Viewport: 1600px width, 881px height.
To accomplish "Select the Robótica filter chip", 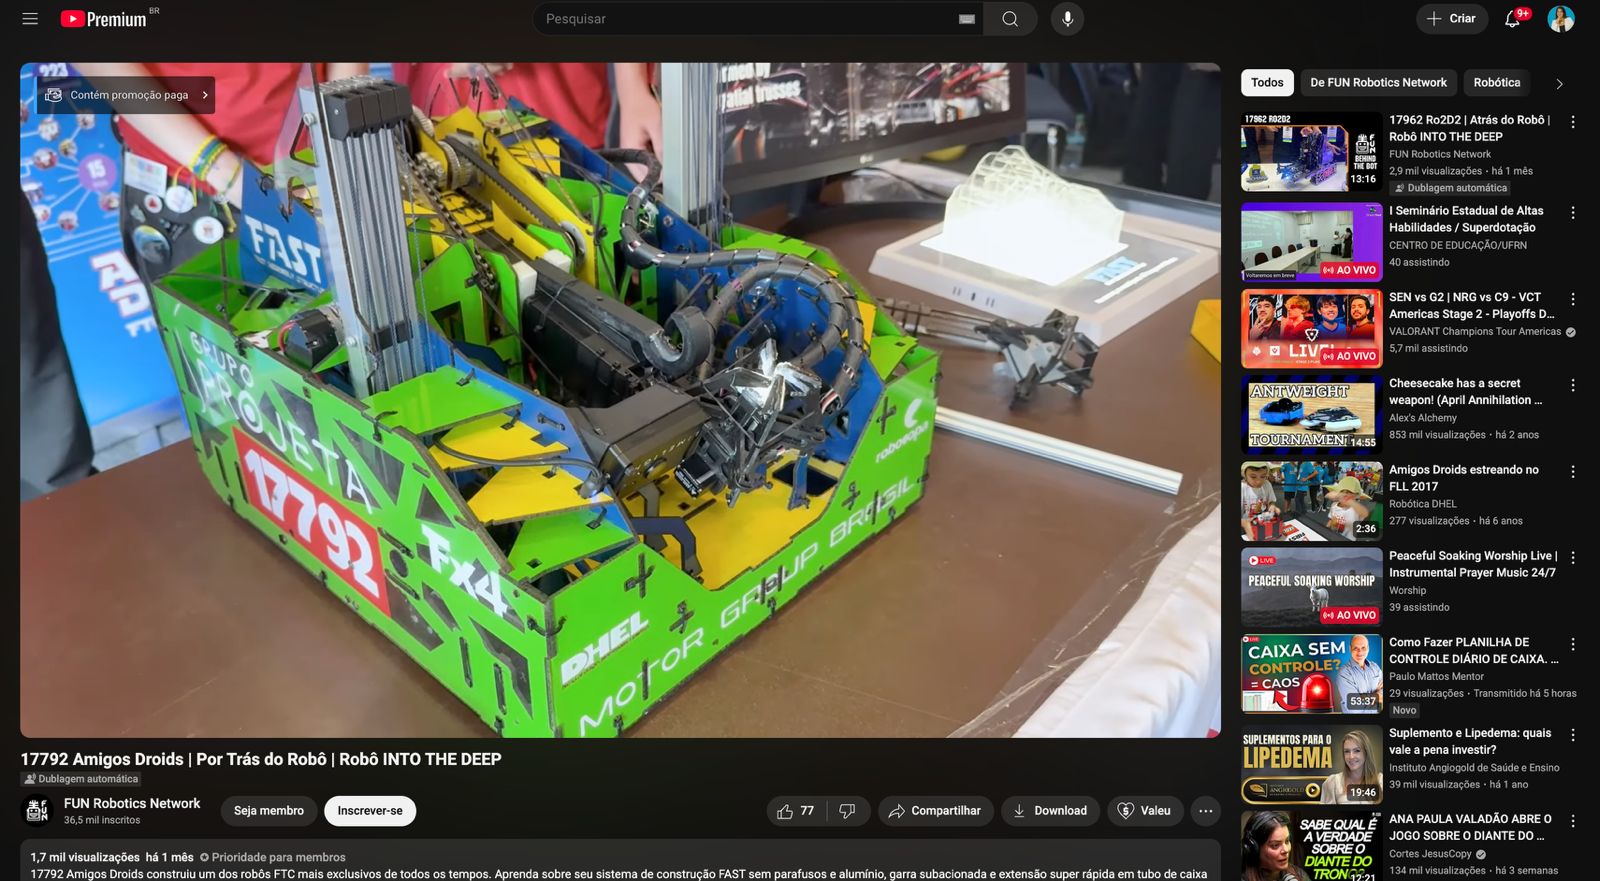I will coord(1496,83).
